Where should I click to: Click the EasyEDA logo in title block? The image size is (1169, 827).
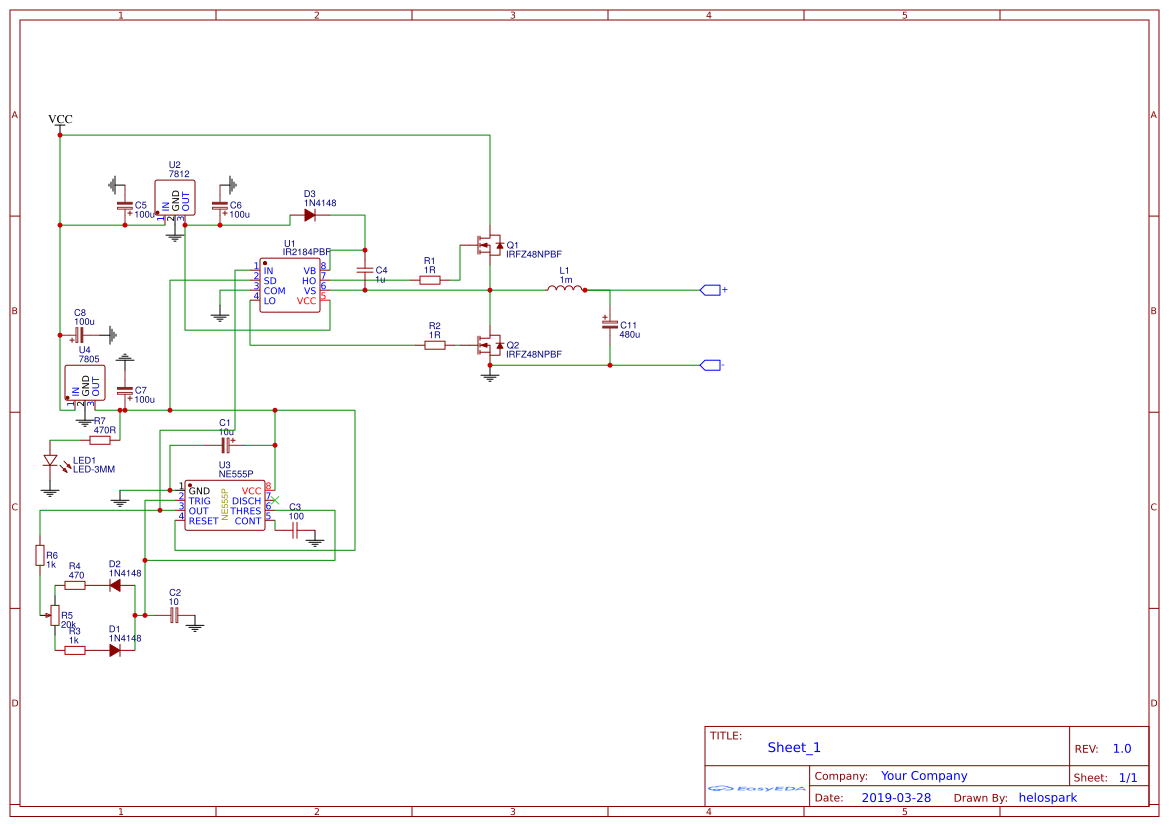(757, 788)
